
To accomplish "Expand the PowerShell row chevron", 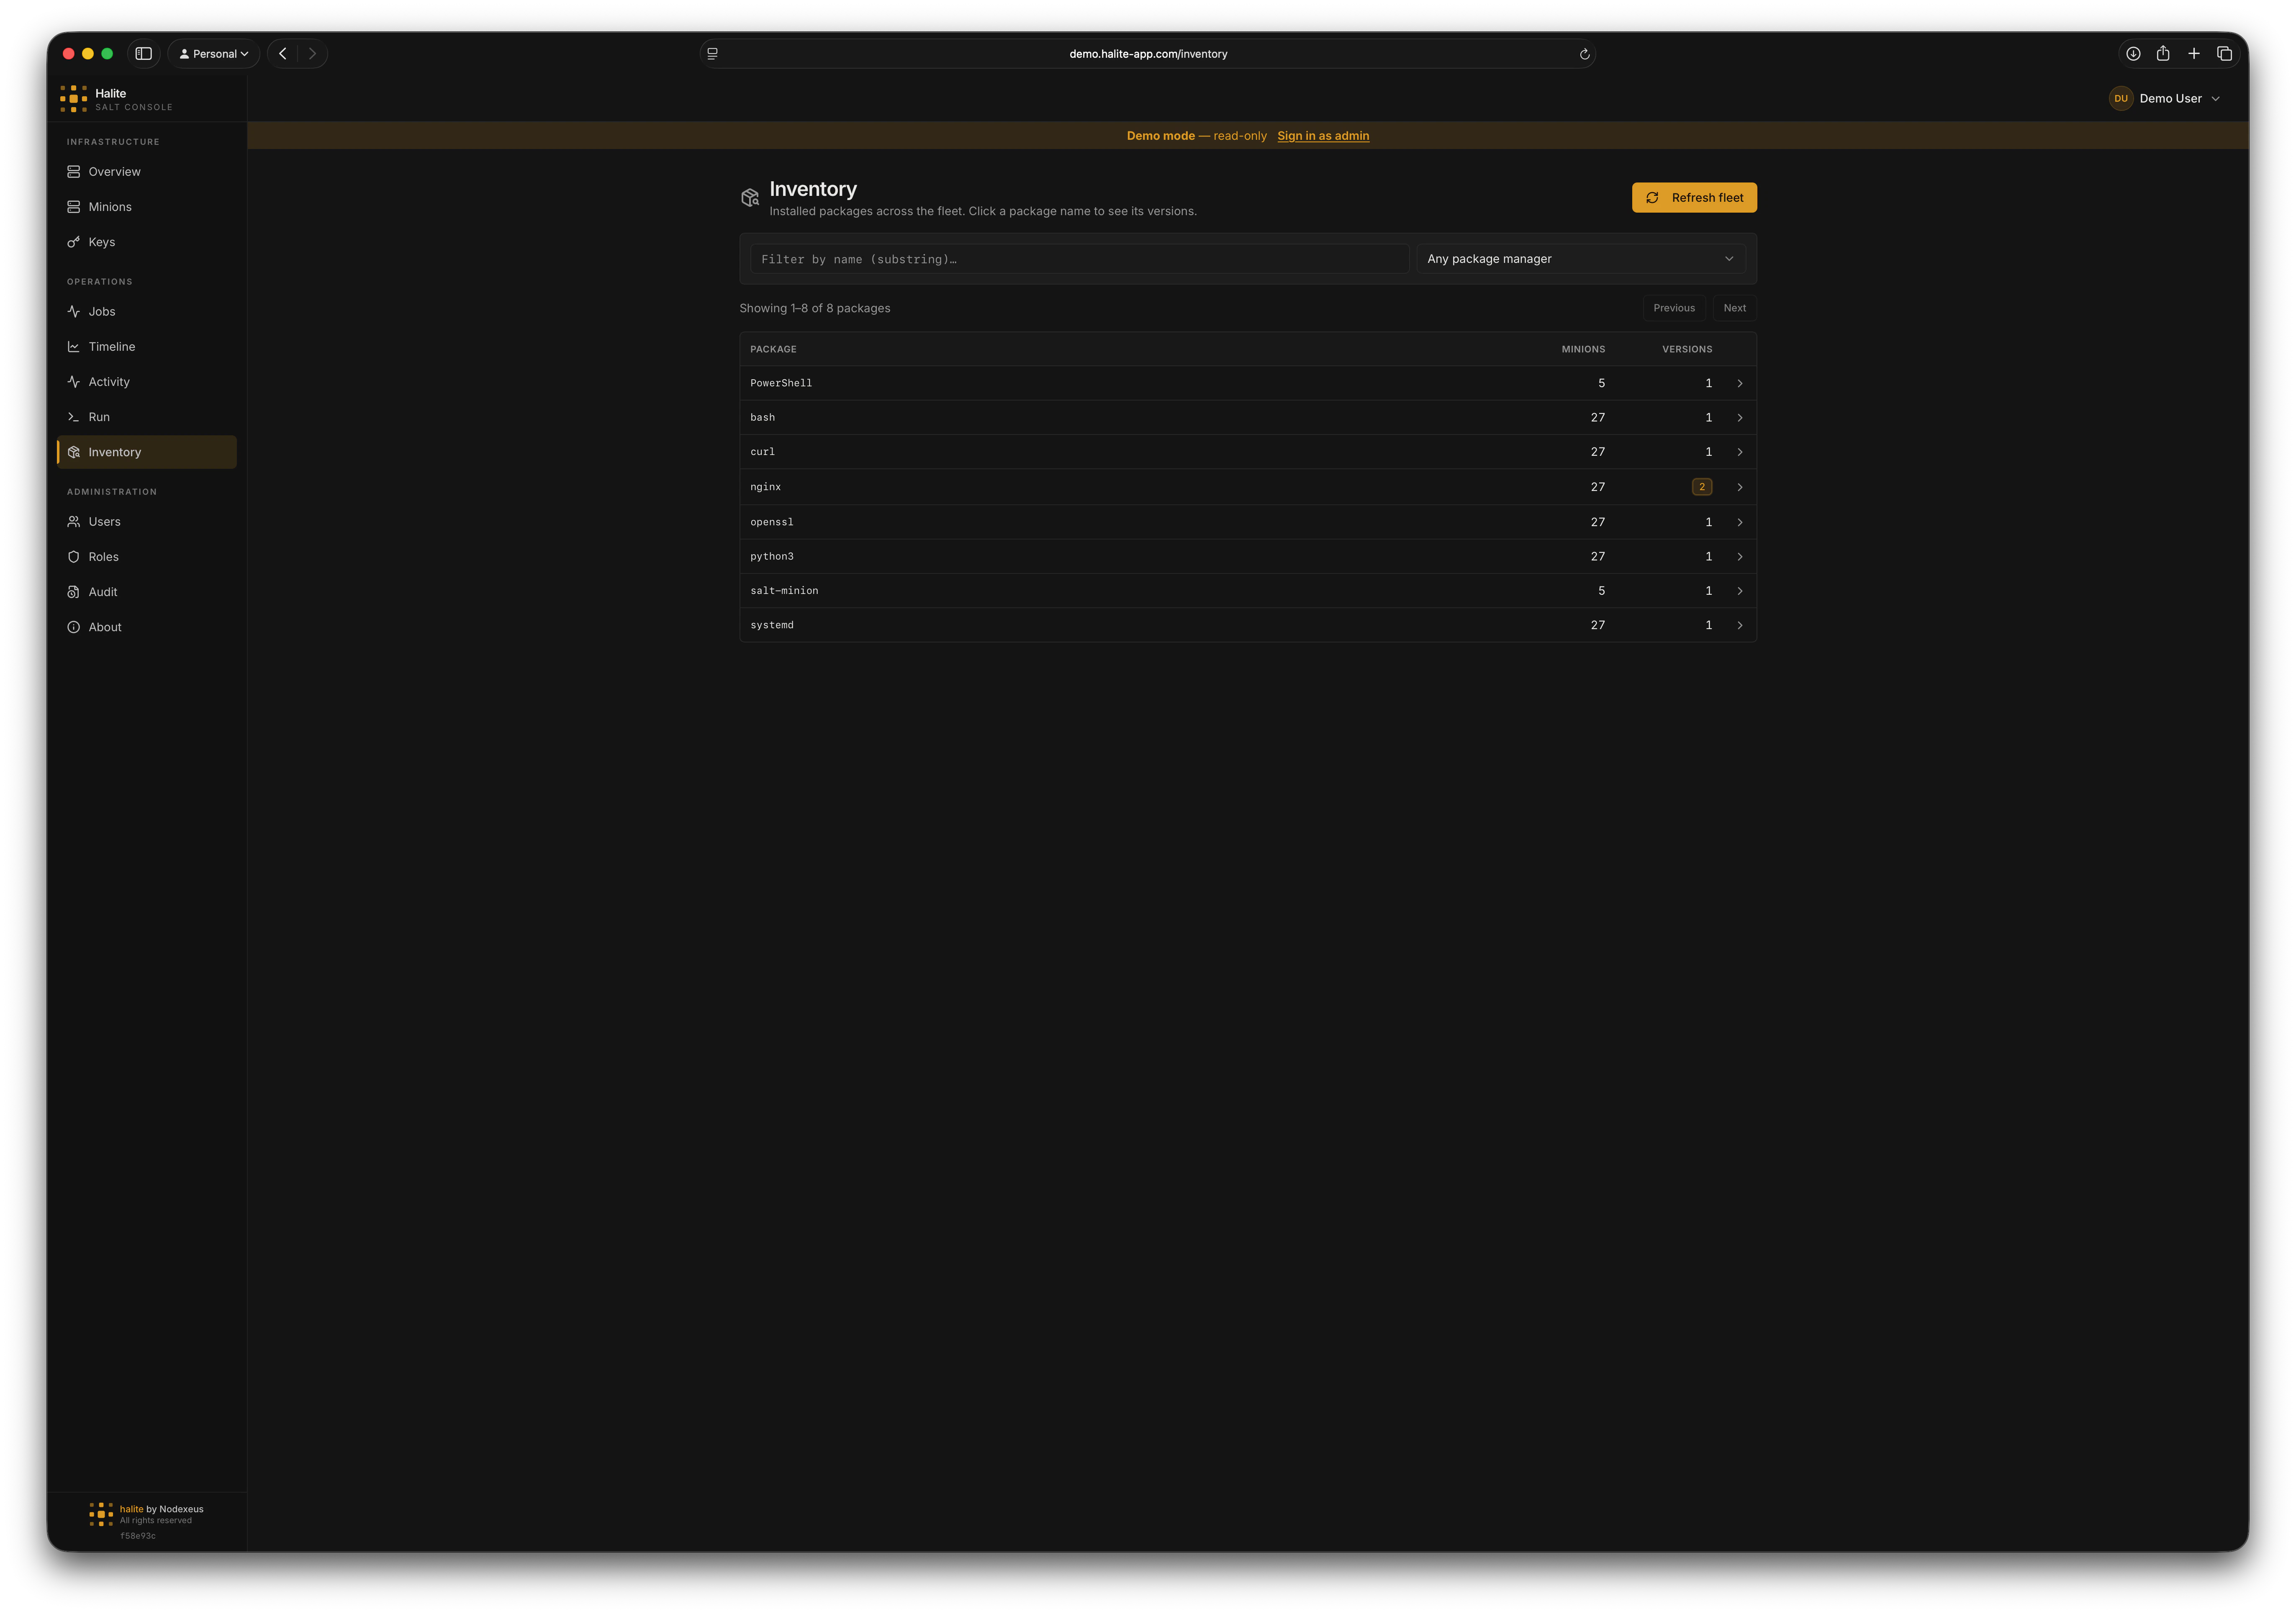I will pos(1740,383).
